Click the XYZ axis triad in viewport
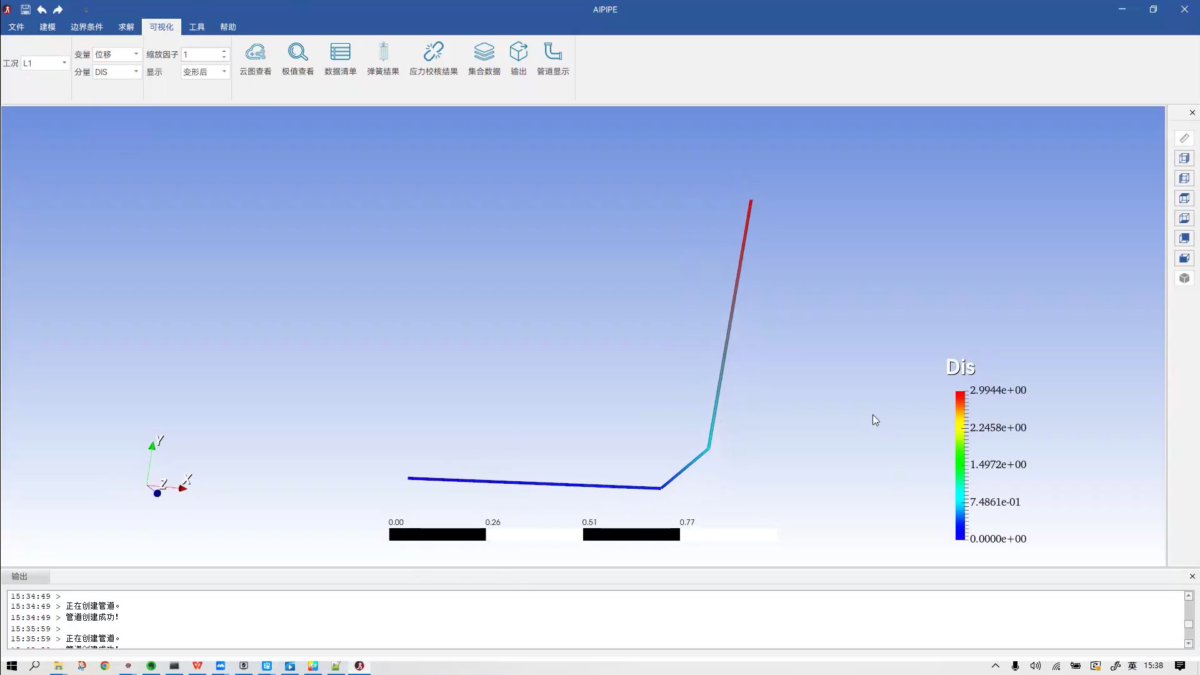The height and width of the screenshot is (675, 1200). (167, 468)
